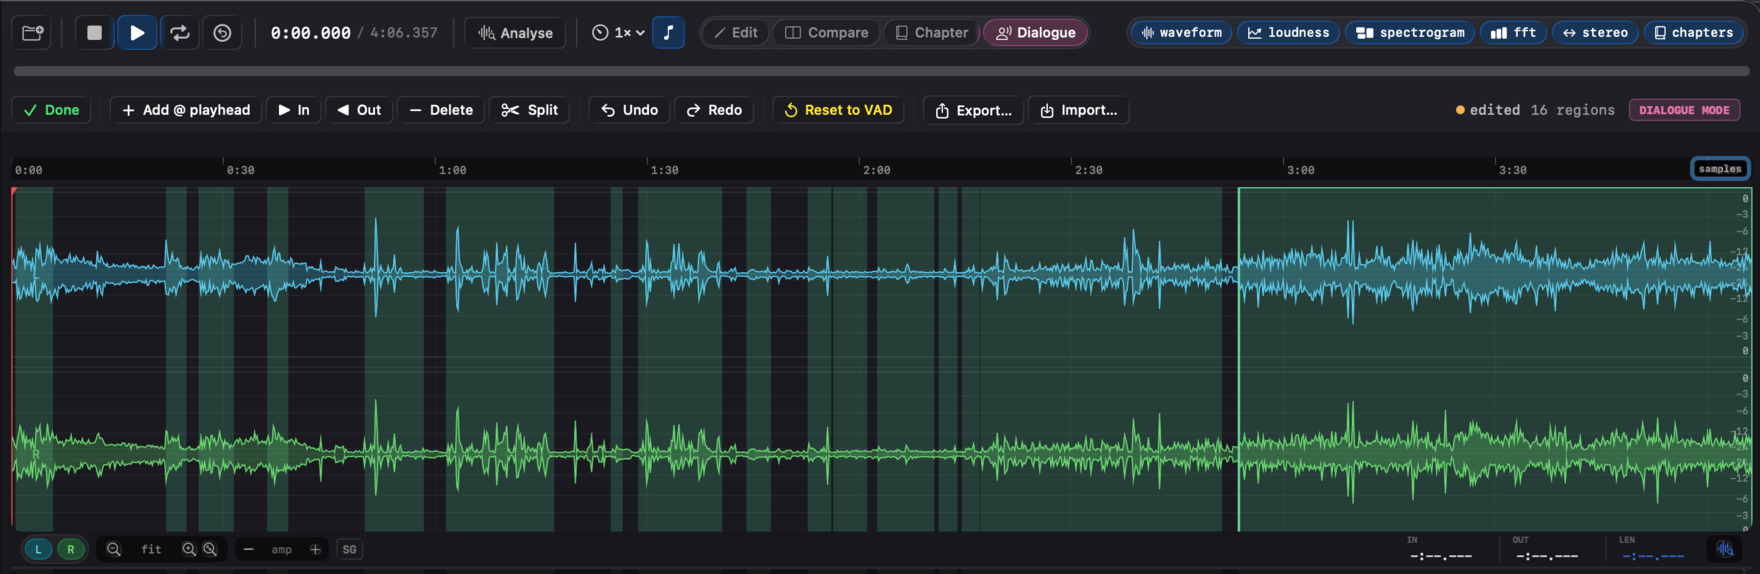This screenshot has height=574, width=1760.
Task: Split region with the scissors button
Action: (x=530, y=110)
